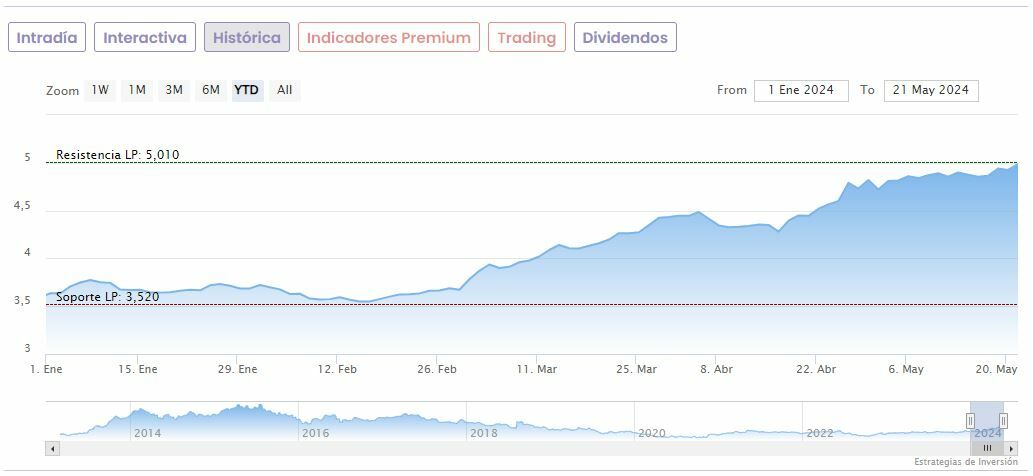1033x476 pixels.
Task: Open Estrategias de Inversión credit link
Action: [965, 462]
